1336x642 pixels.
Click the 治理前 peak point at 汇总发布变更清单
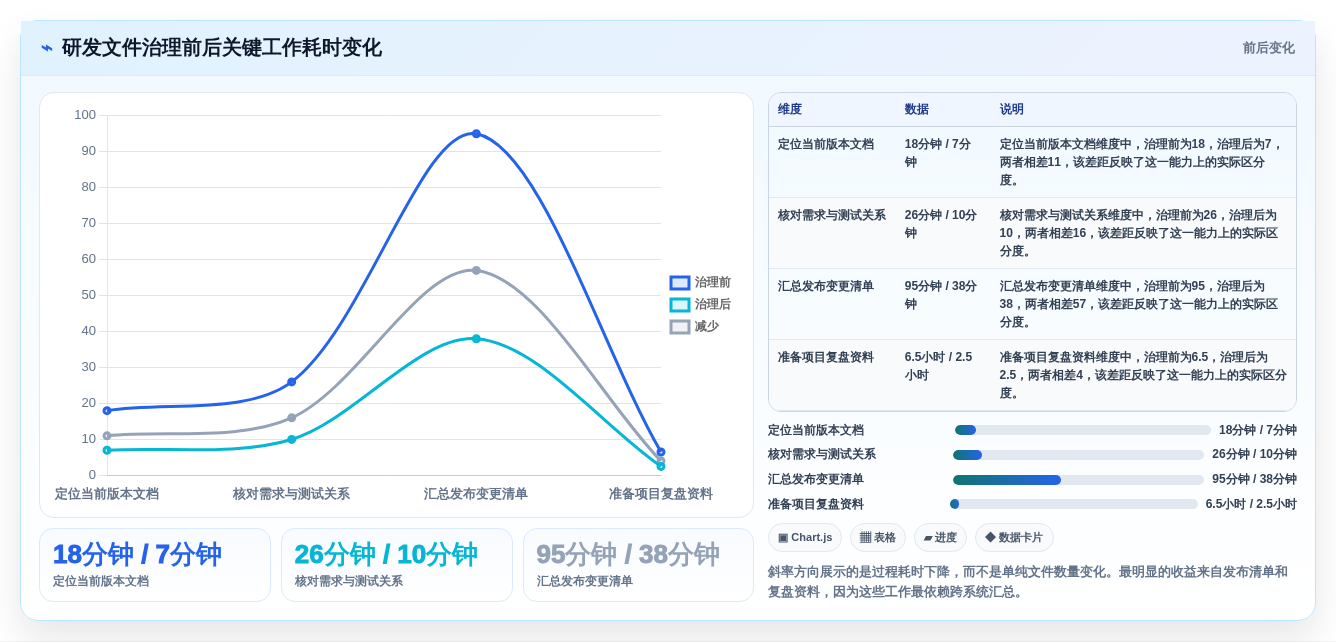[x=476, y=134]
